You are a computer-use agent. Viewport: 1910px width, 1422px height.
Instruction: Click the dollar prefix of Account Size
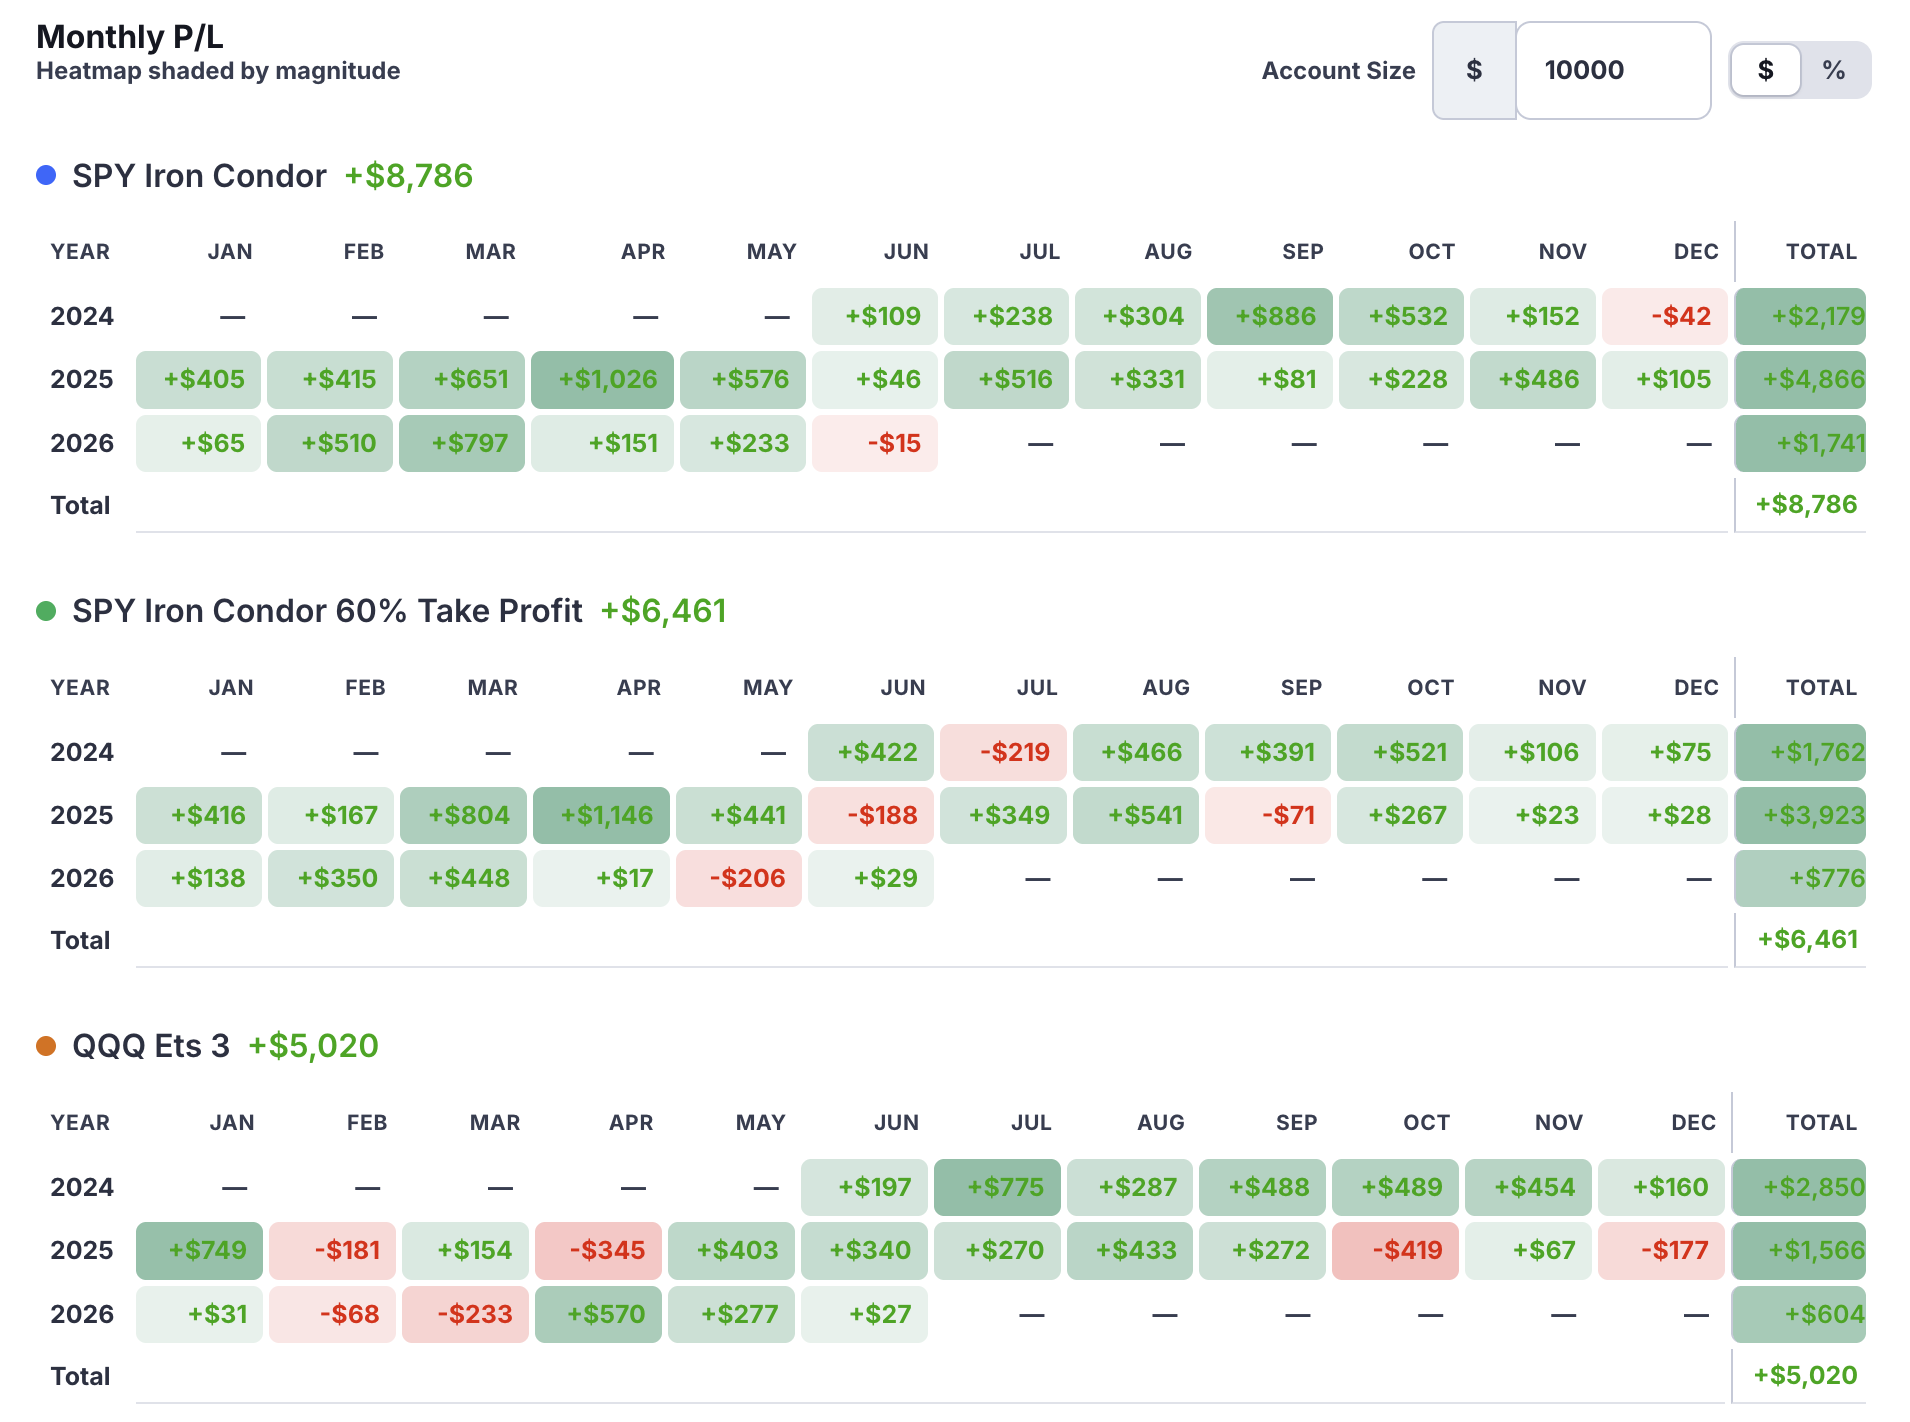[x=1474, y=70]
